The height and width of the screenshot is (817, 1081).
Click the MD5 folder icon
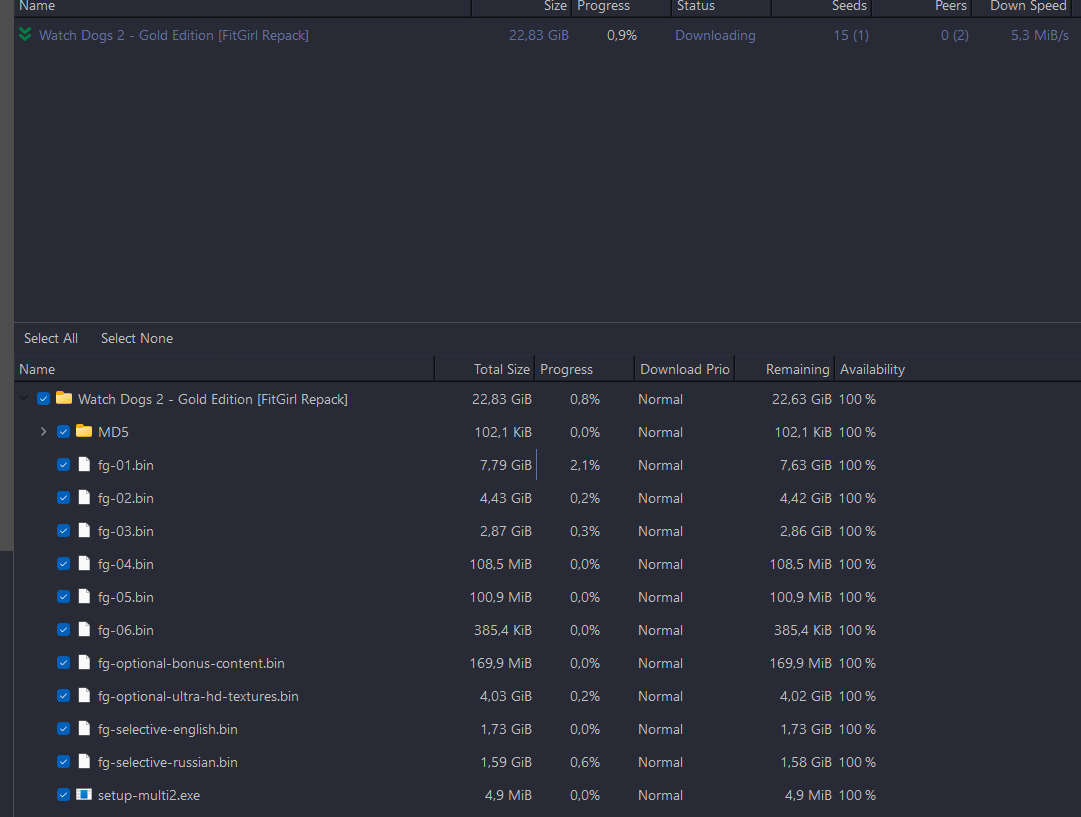click(x=84, y=431)
